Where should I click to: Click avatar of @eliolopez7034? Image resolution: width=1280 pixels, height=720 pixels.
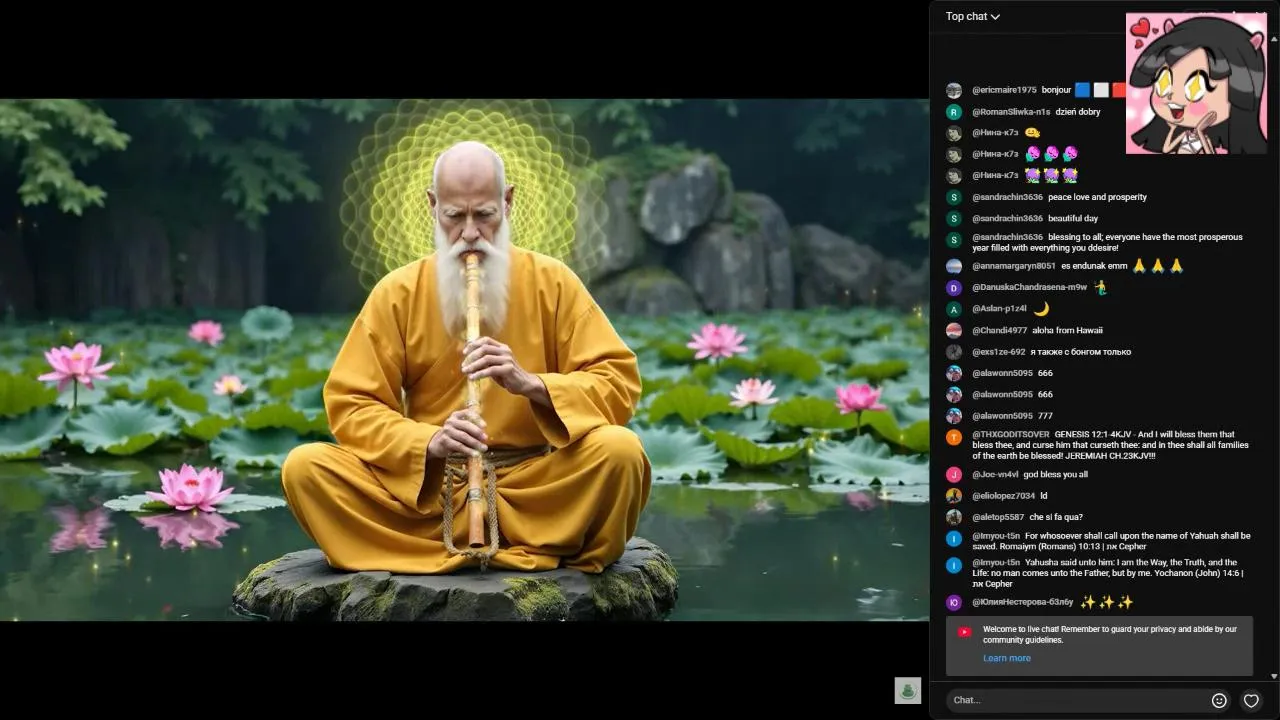(954, 496)
